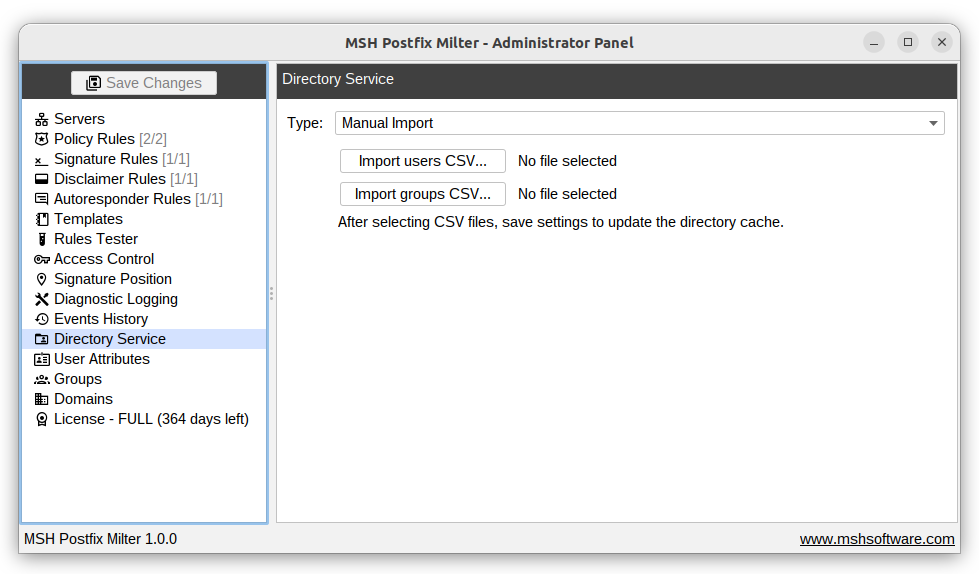This screenshot has width=979, height=574.
Task: Open the Servers section
Action: (x=79, y=119)
